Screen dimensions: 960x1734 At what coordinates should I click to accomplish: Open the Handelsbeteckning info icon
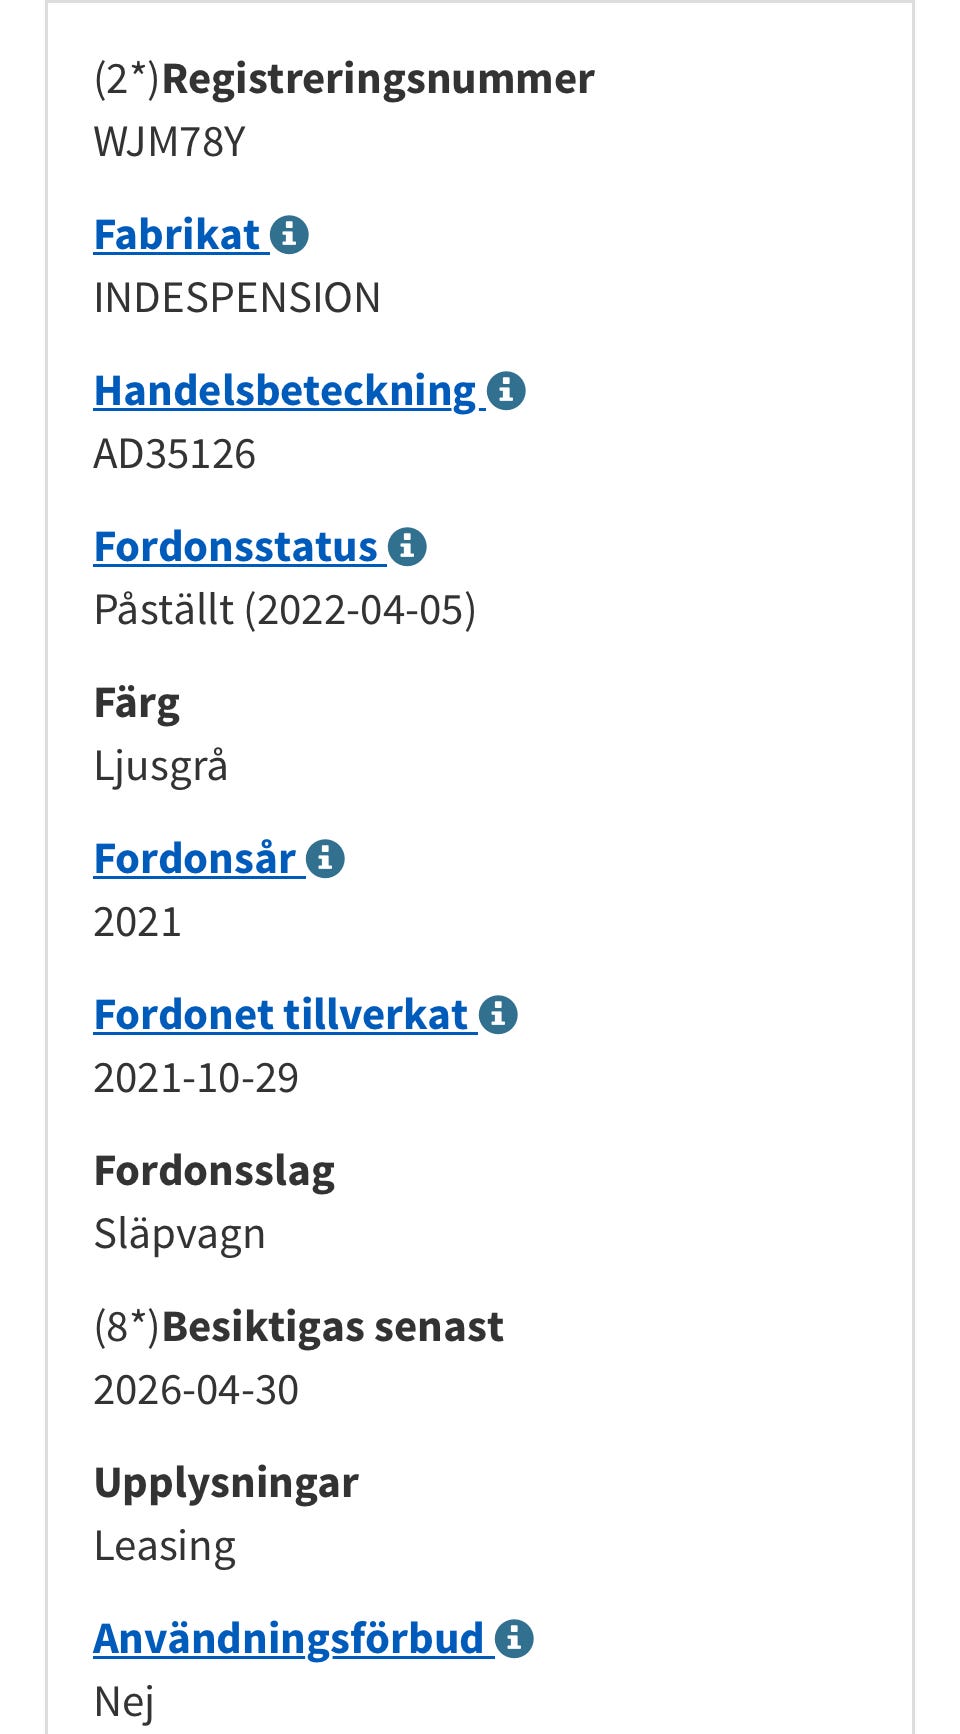(506, 391)
